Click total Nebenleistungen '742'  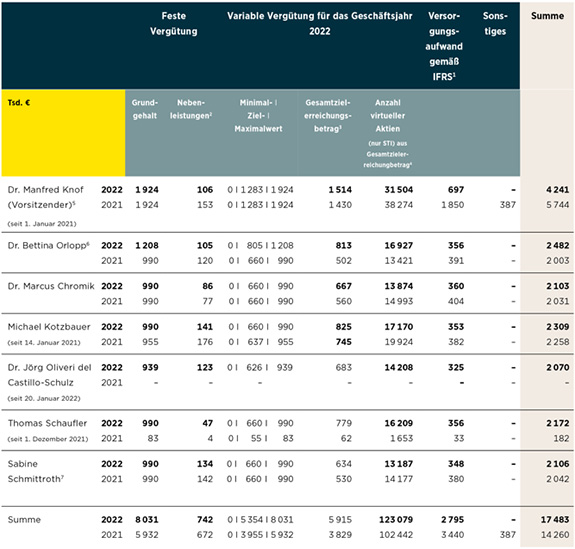coord(205,520)
